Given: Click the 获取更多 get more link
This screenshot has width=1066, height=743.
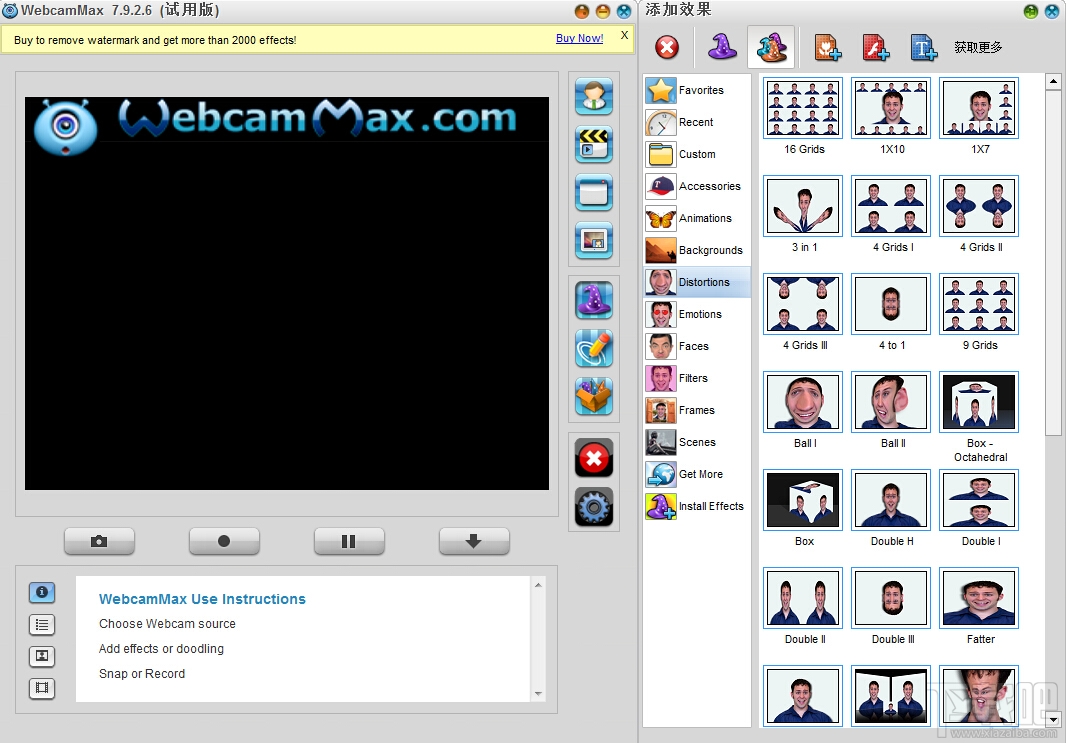Looking at the screenshot, I should tap(978, 47).
